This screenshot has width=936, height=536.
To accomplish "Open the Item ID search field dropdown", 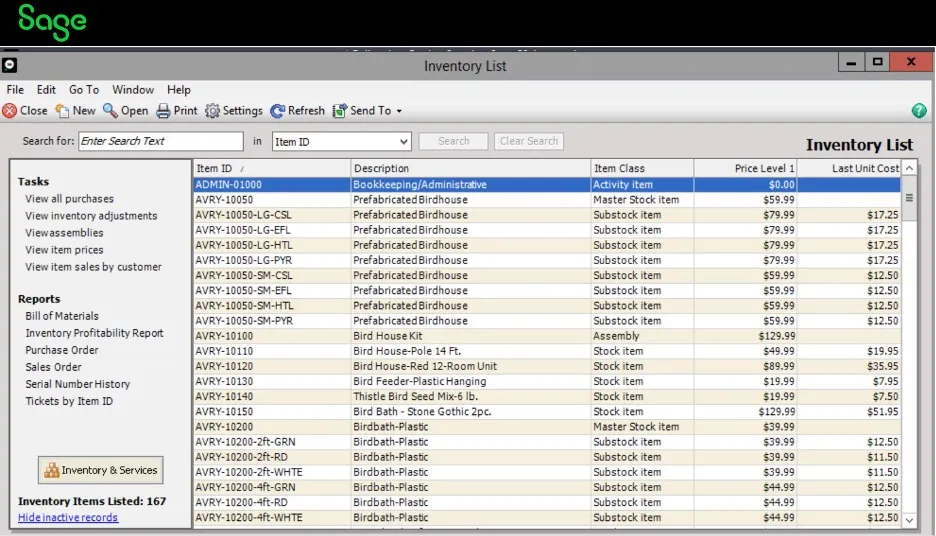I will 403,142.
